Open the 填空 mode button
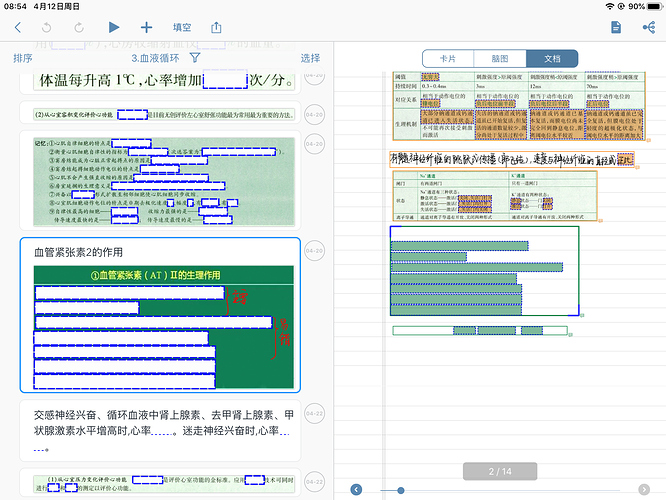Screen dimensions: 666x500 [182, 28]
